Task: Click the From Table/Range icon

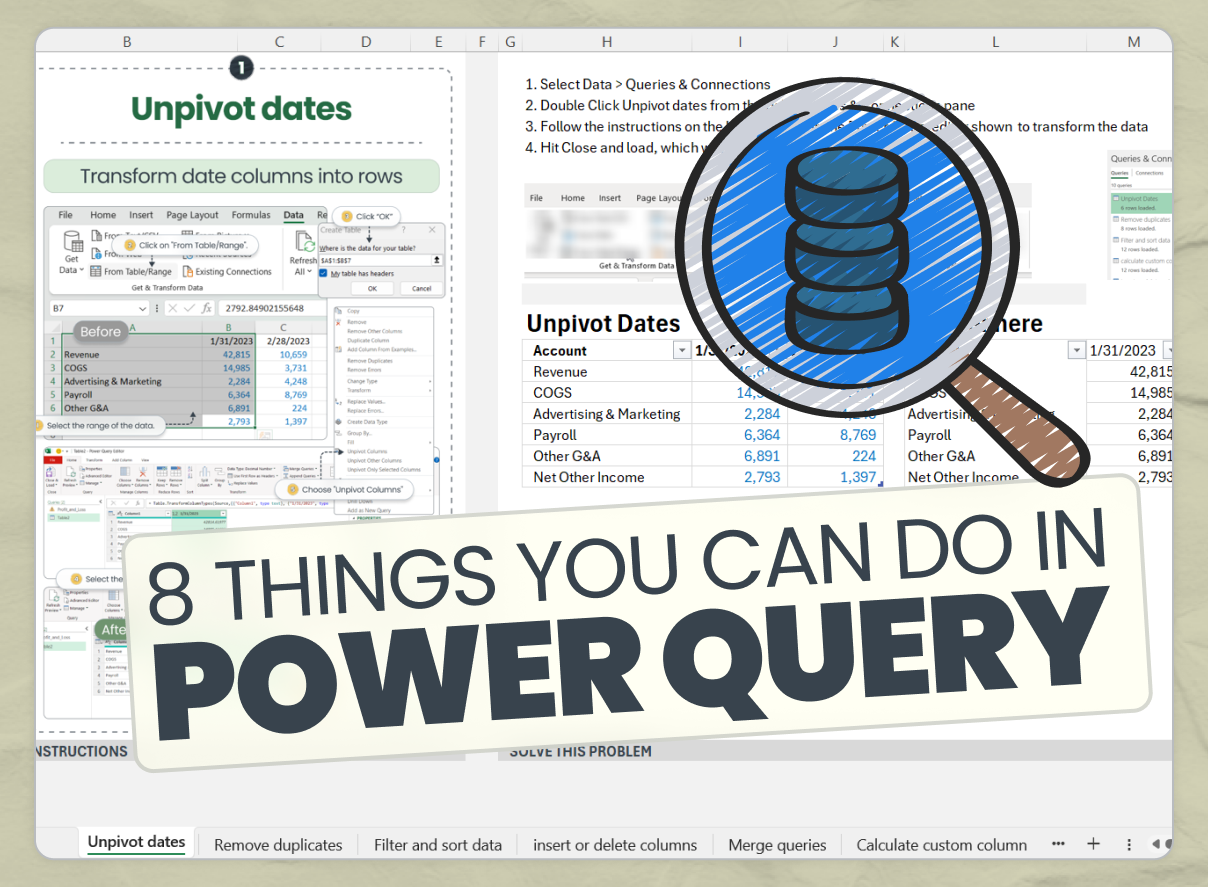Action: [x=94, y=270]
